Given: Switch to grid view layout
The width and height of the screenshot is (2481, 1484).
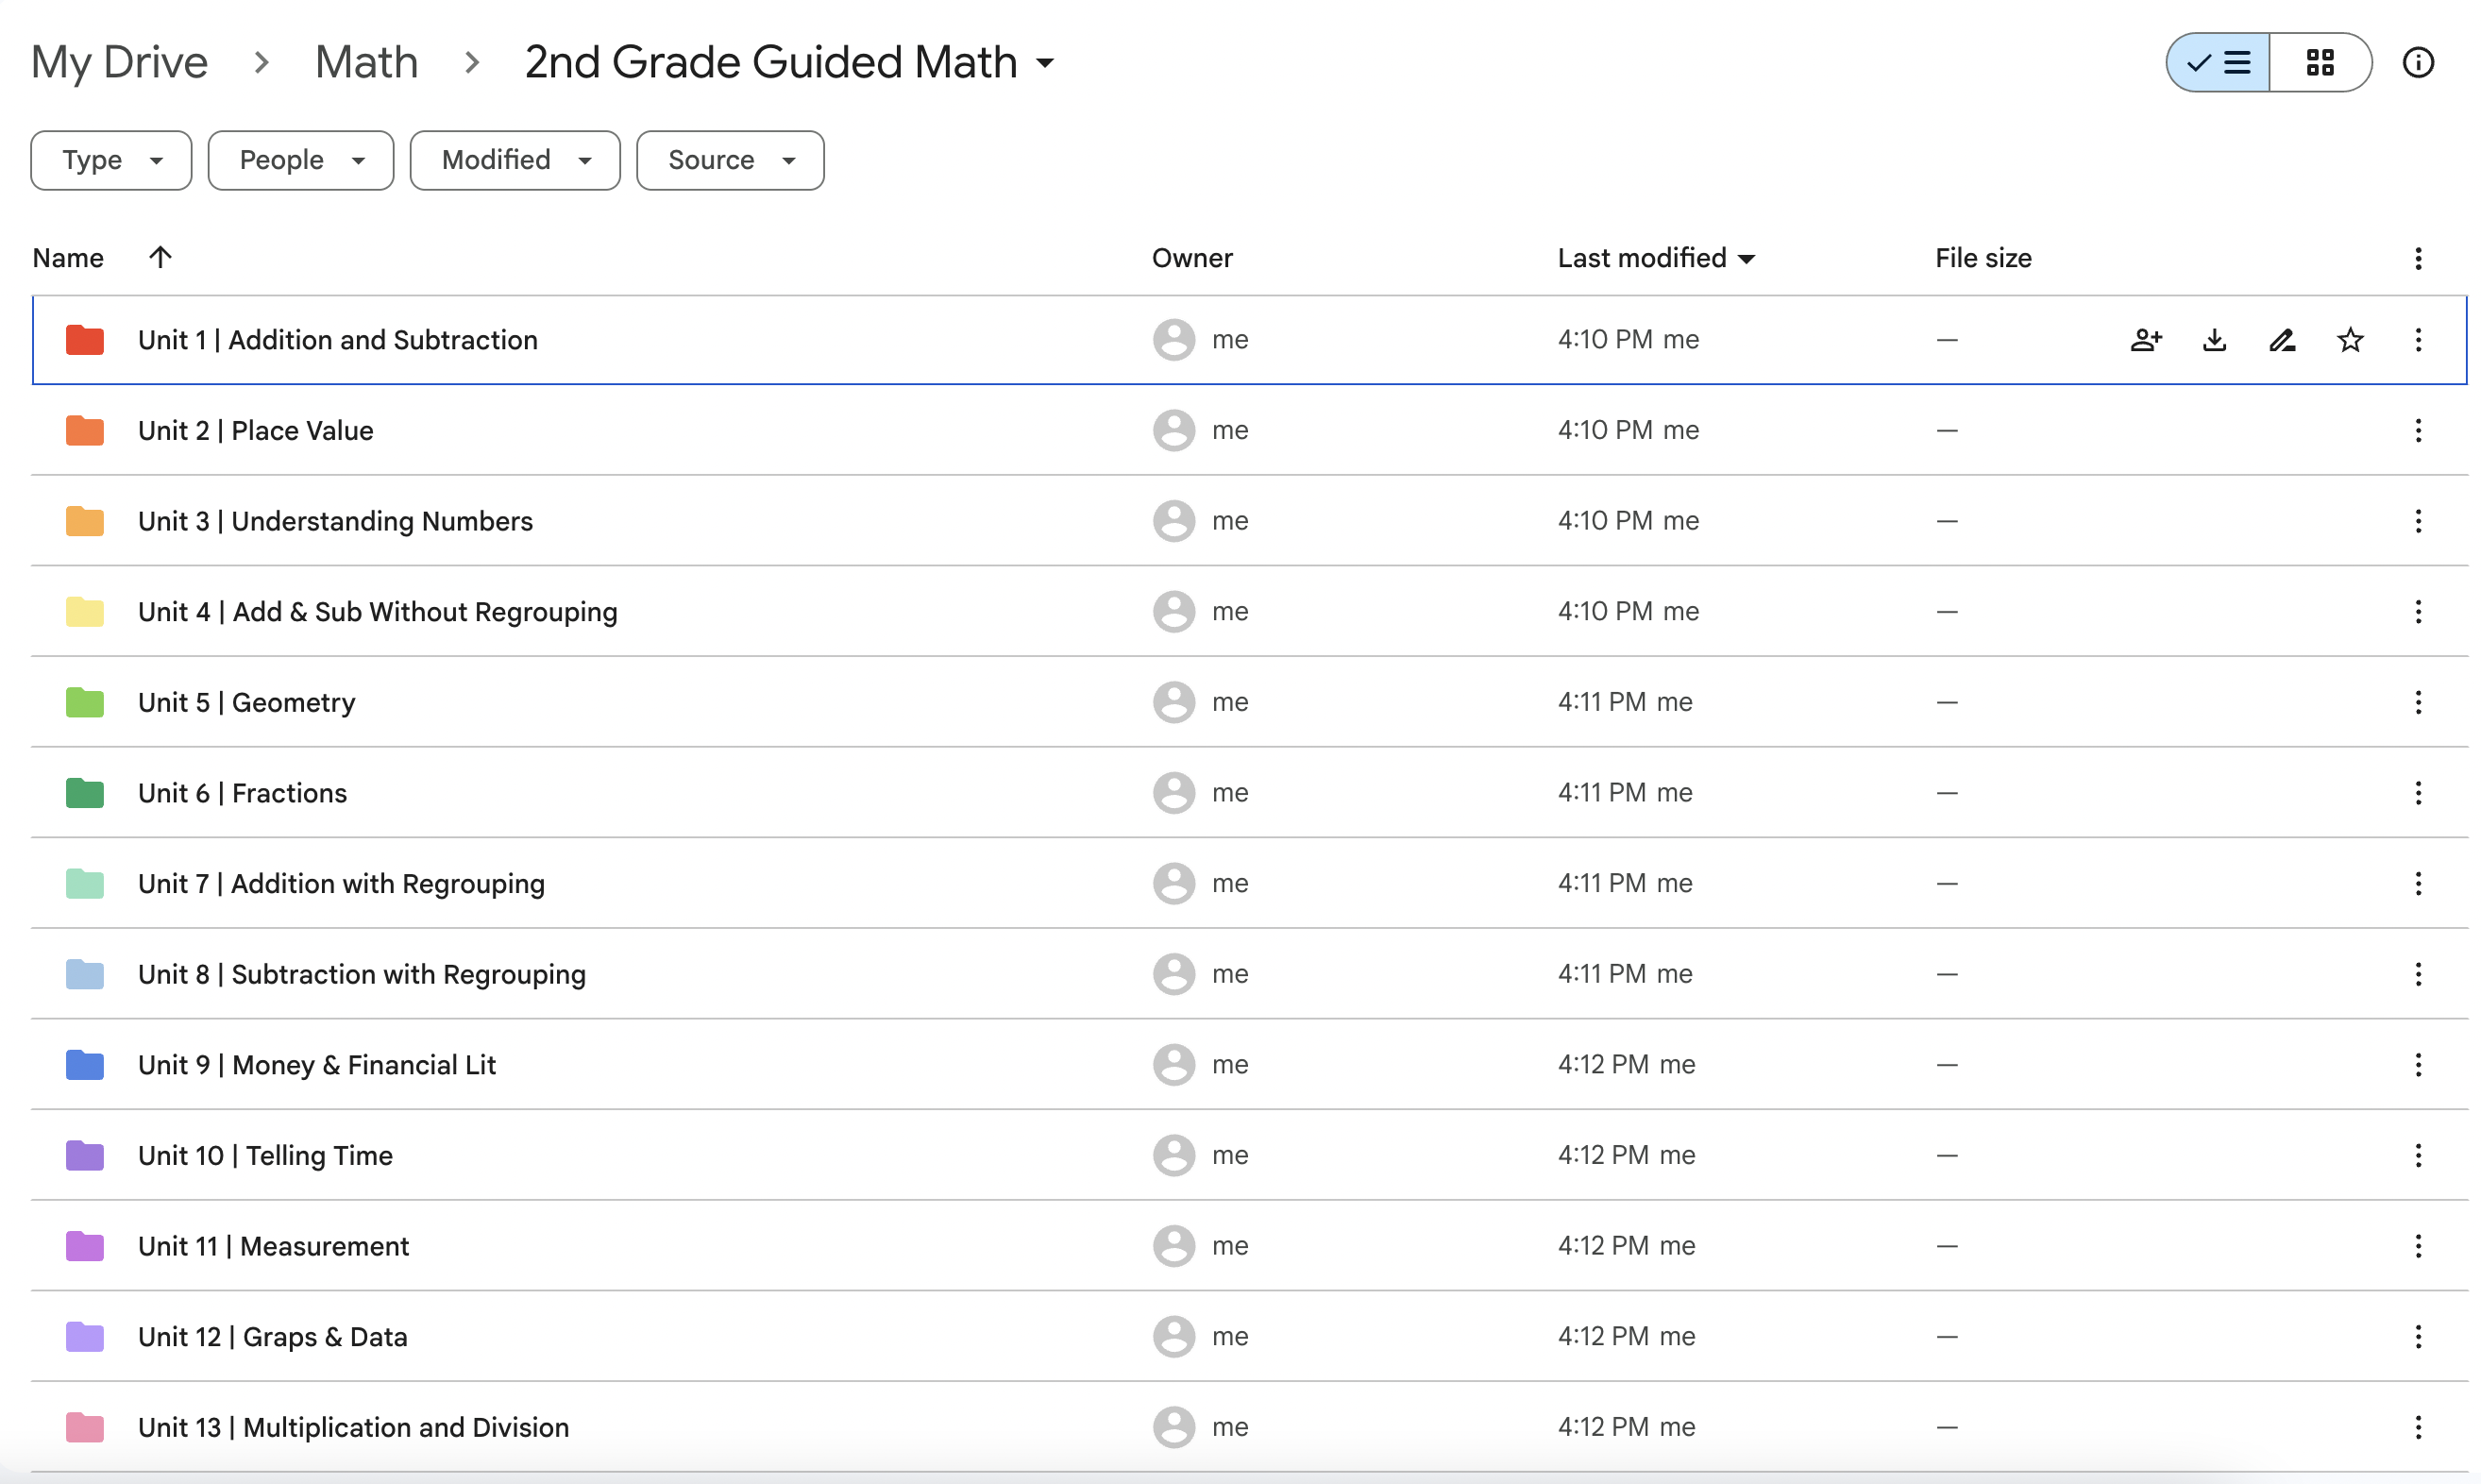Looking at the screenshot, I should (x=2320, y=62).
